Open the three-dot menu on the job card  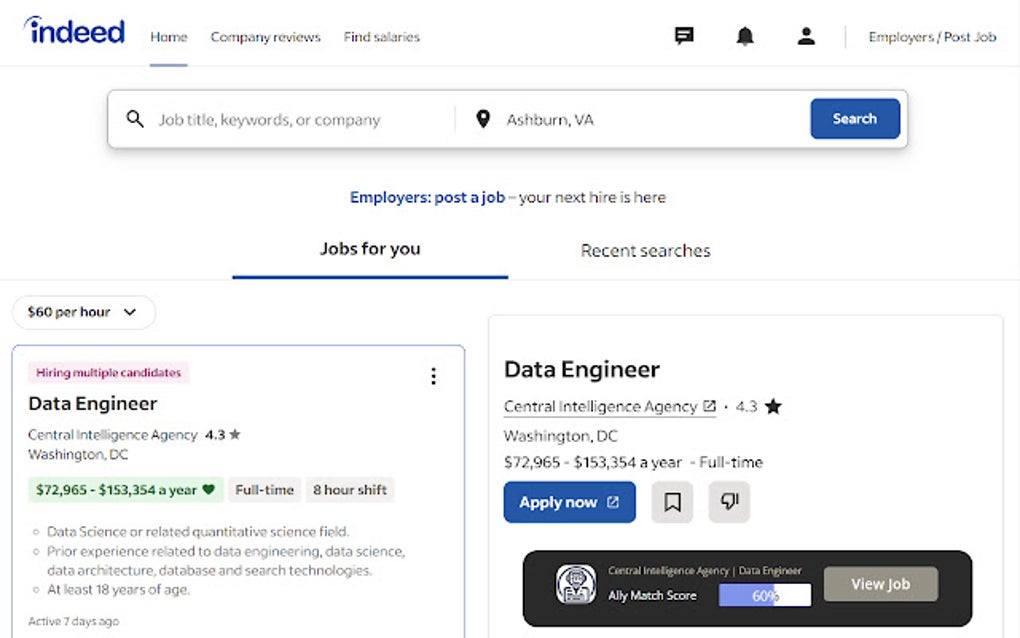click(x=433, y=376)
